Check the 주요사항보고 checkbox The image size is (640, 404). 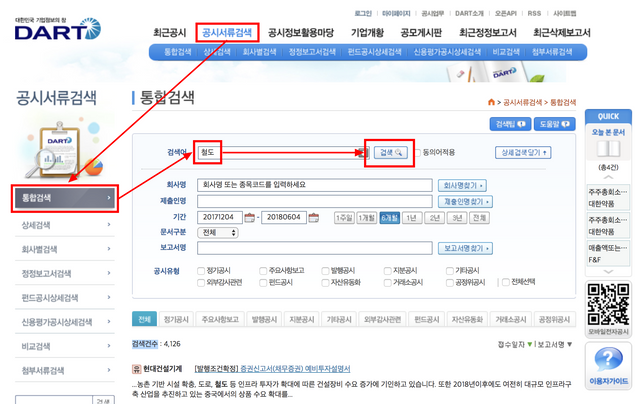pyautogui.click(x=263, y=271)
